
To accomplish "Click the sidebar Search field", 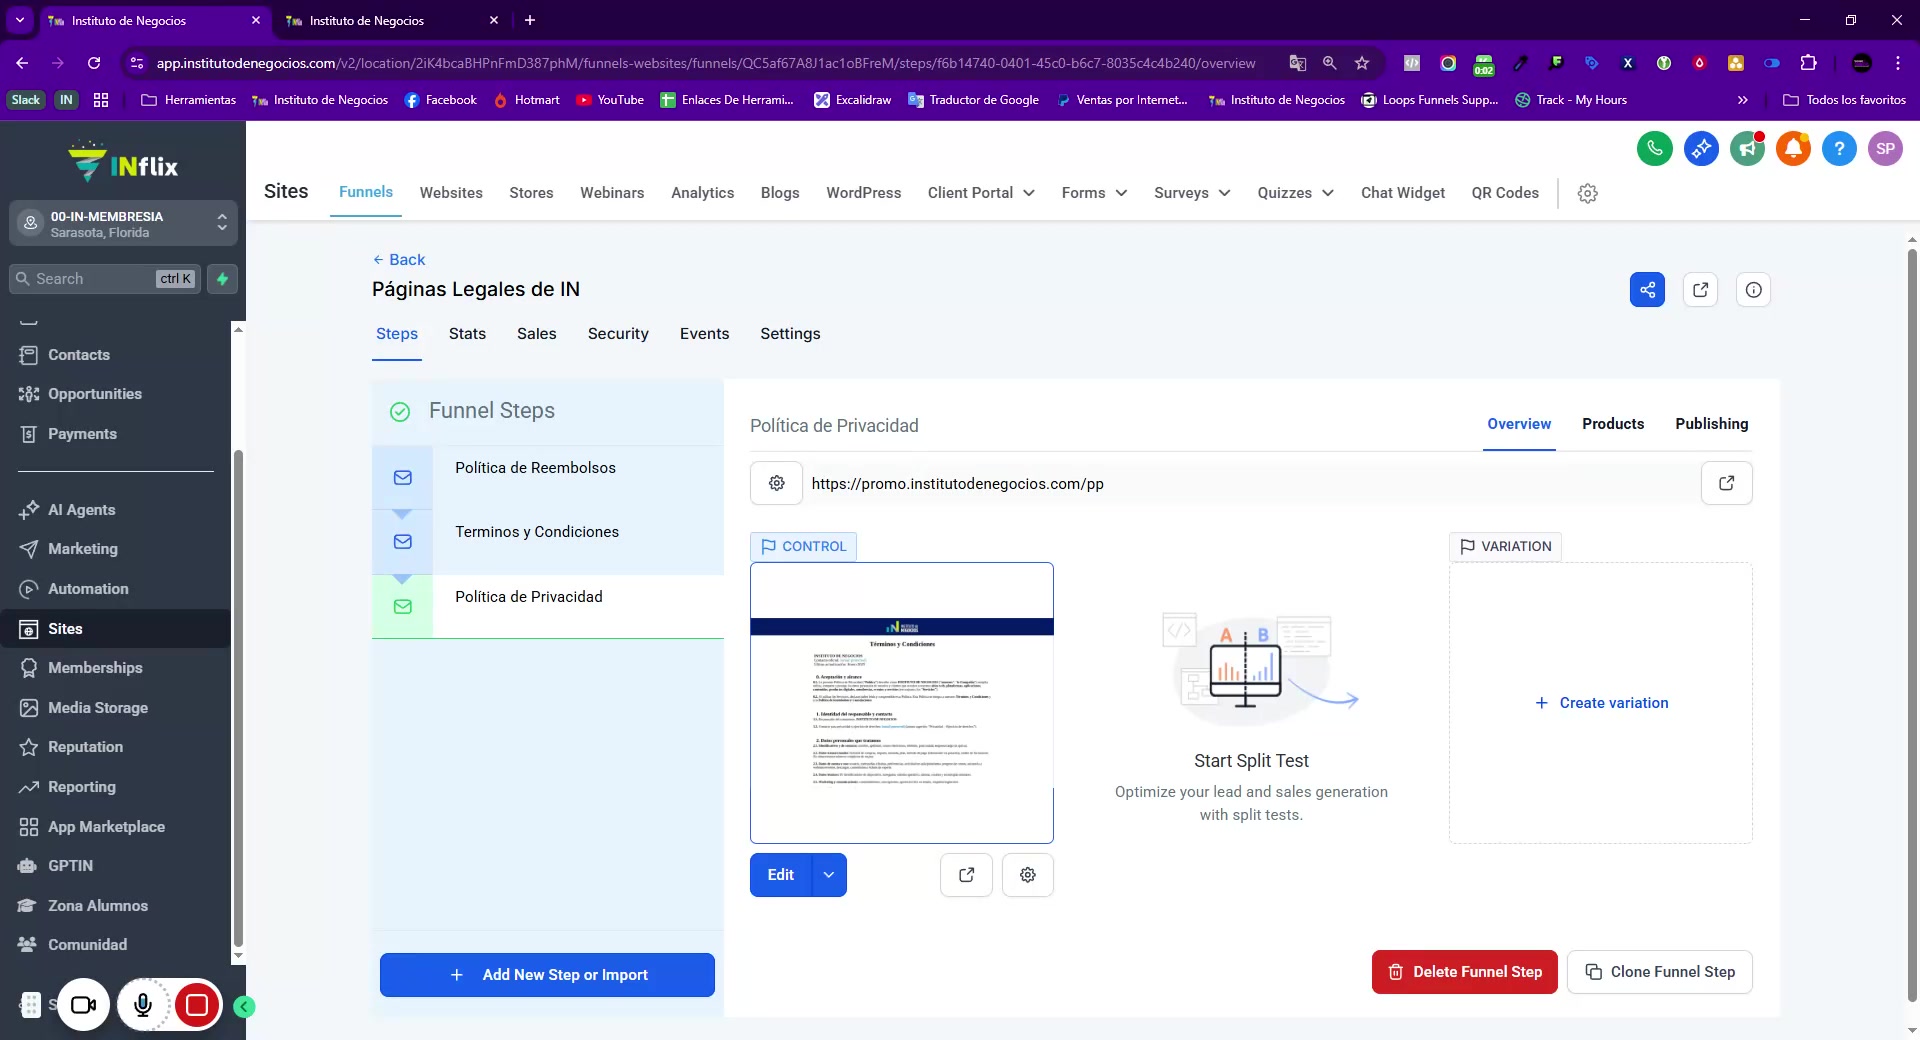I will tap(105, 279).
